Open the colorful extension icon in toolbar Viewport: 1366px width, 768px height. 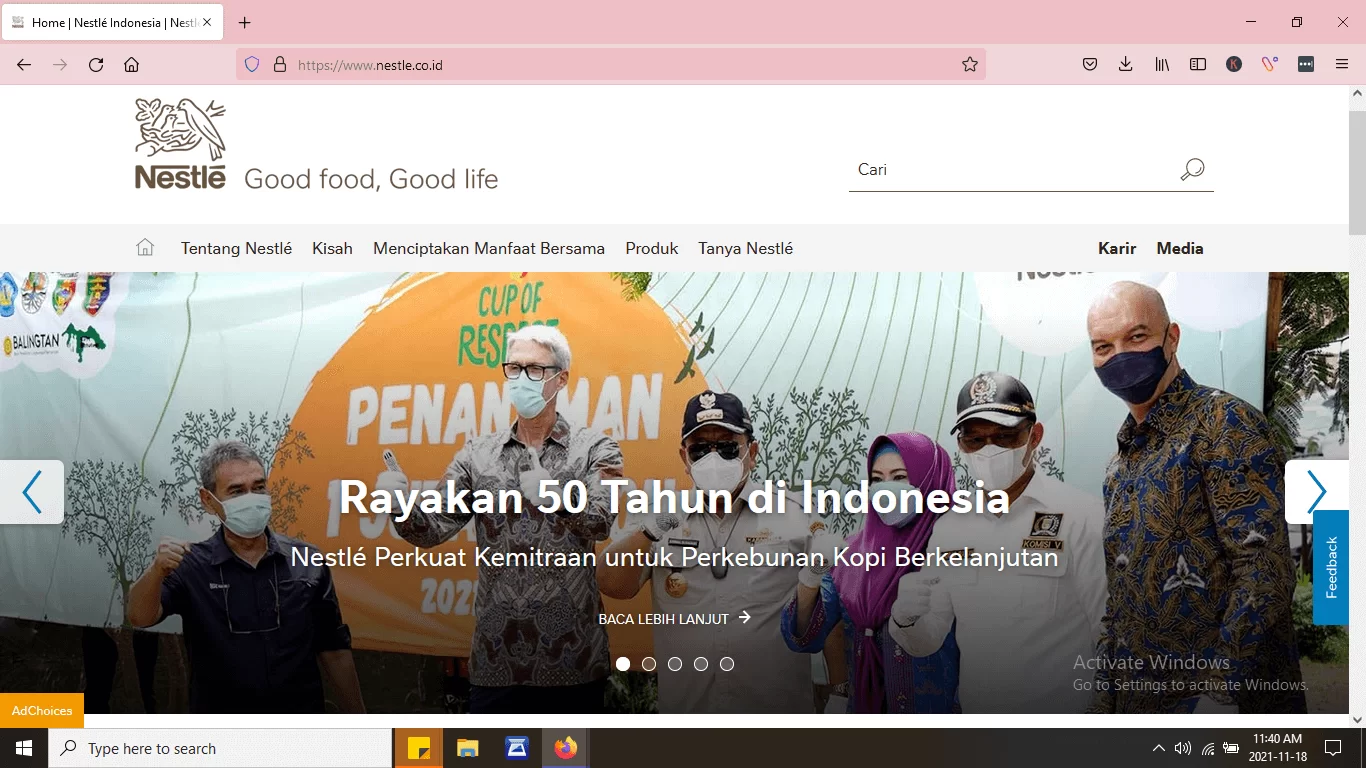click(x=1270, y=64)
